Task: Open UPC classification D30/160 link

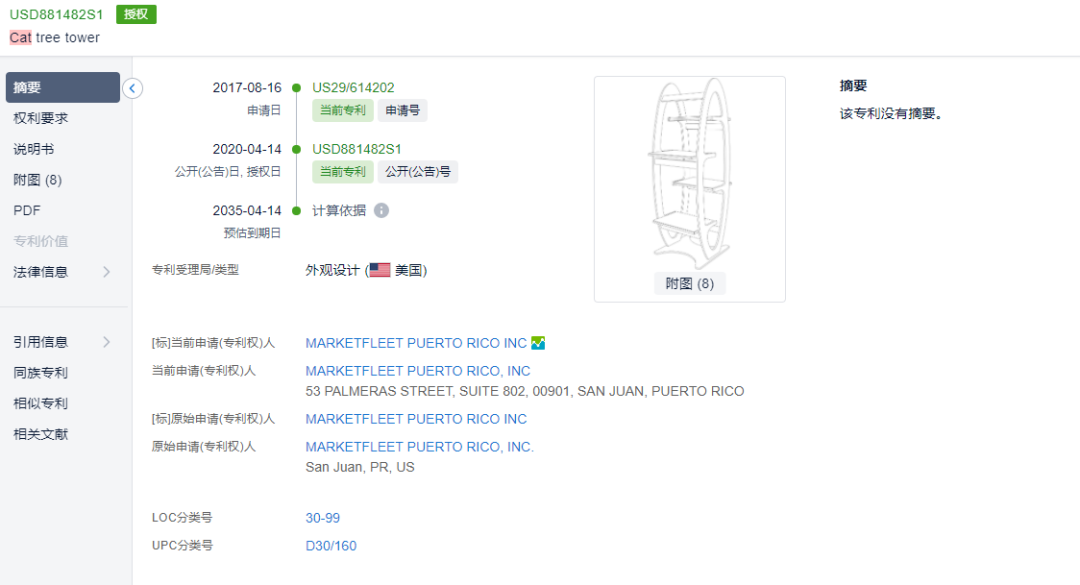Action: 331,546
